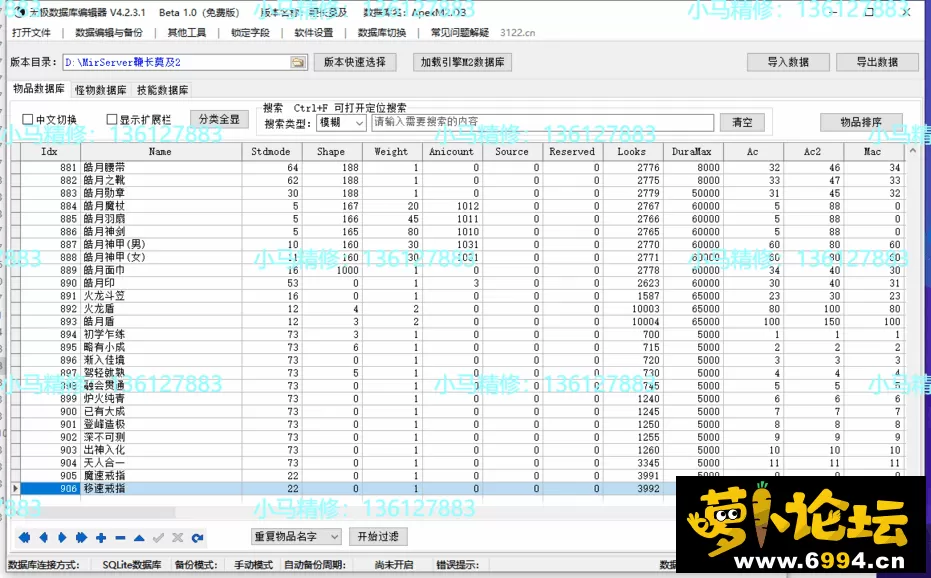The width and height of the screenshot is (931, 578).
Task: Click the name cell 移速戒指
Action: tap(161, 489)
